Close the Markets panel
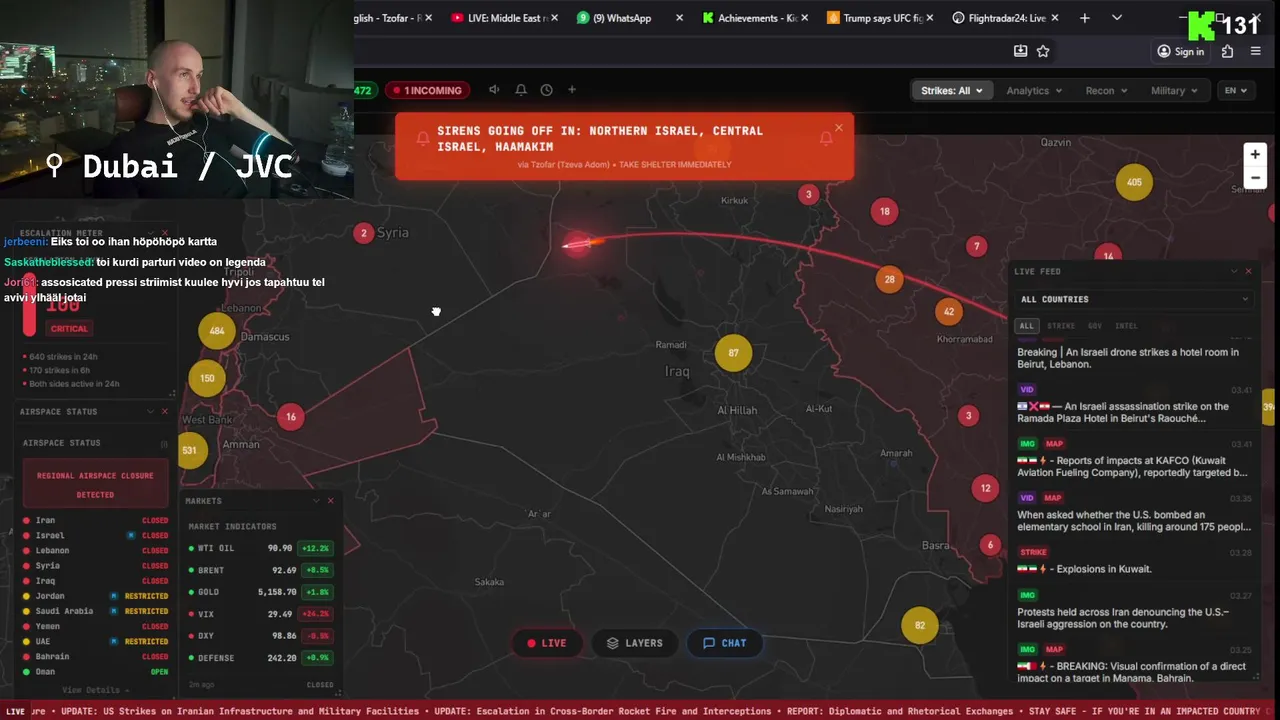The image size is (1280, 720). point(330,500)
